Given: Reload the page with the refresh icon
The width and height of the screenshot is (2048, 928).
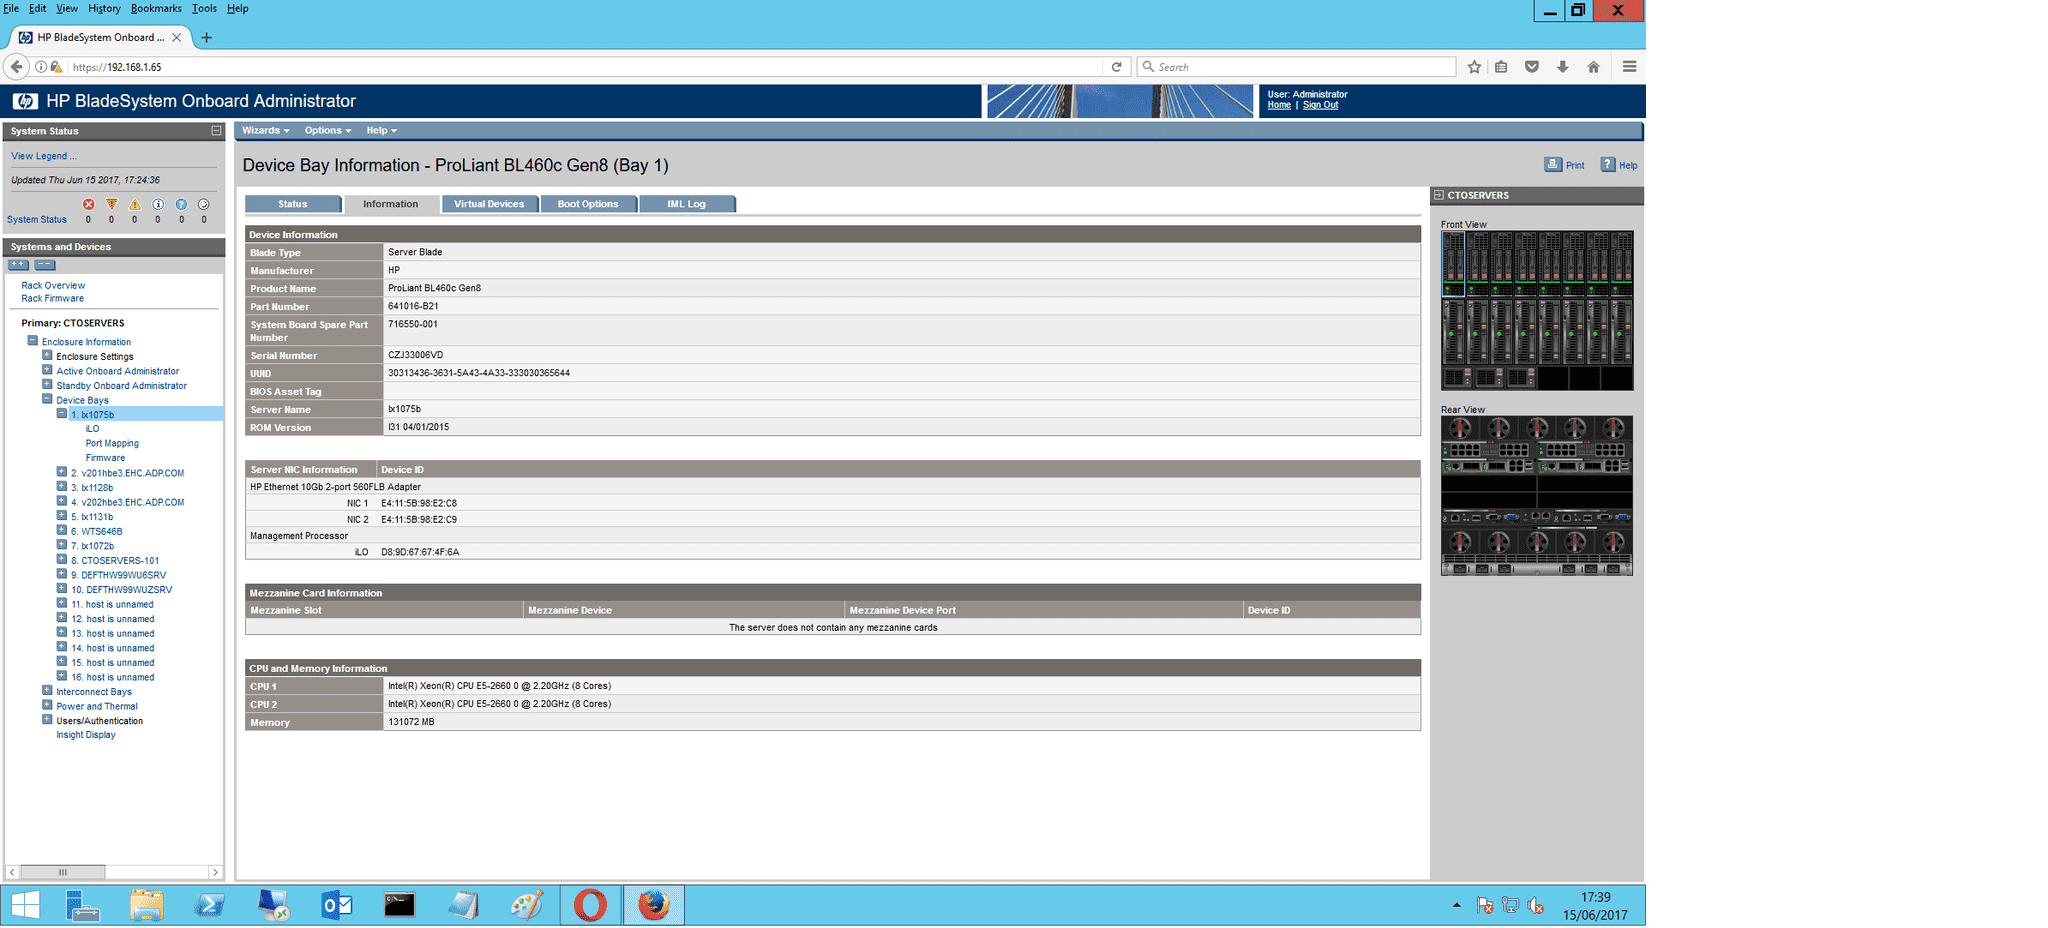Looking at the screenshot, I should tap(1116, 67).
